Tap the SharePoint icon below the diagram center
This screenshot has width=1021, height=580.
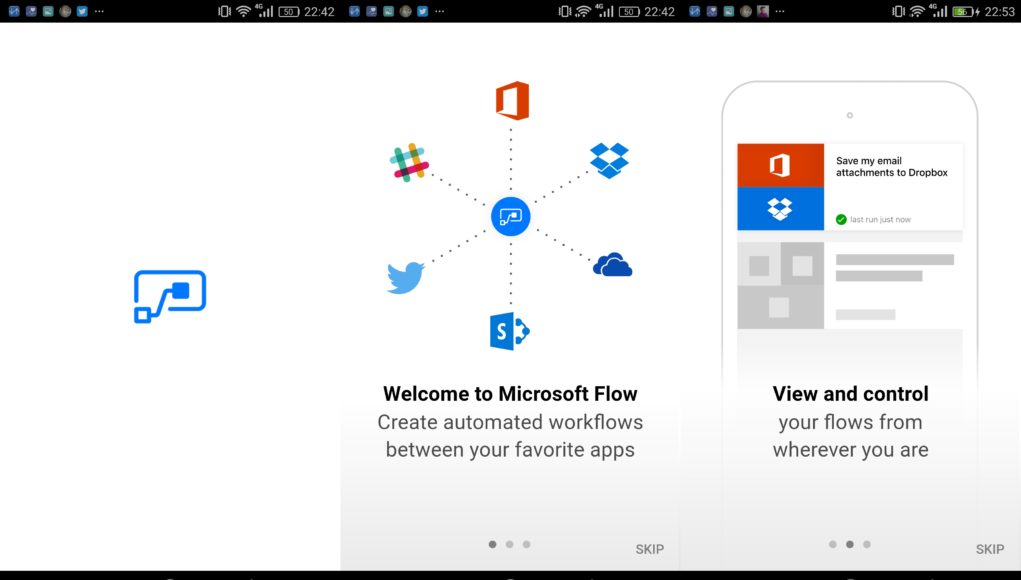(510, 331)
